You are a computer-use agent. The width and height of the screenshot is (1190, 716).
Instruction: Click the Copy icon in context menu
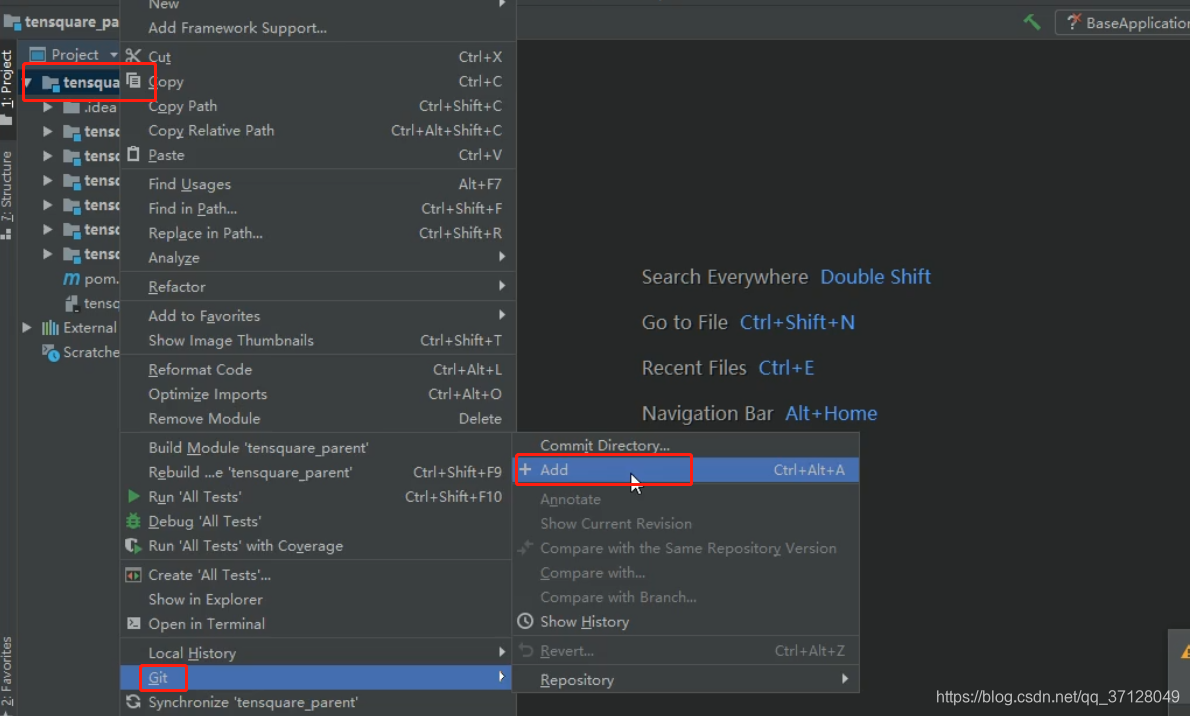(x=134, y=80)
